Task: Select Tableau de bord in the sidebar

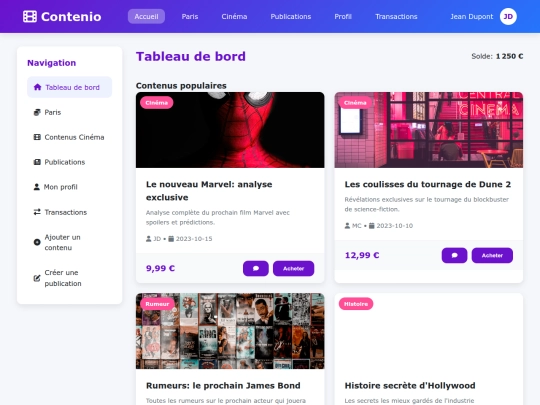Action: click(70, 87)
